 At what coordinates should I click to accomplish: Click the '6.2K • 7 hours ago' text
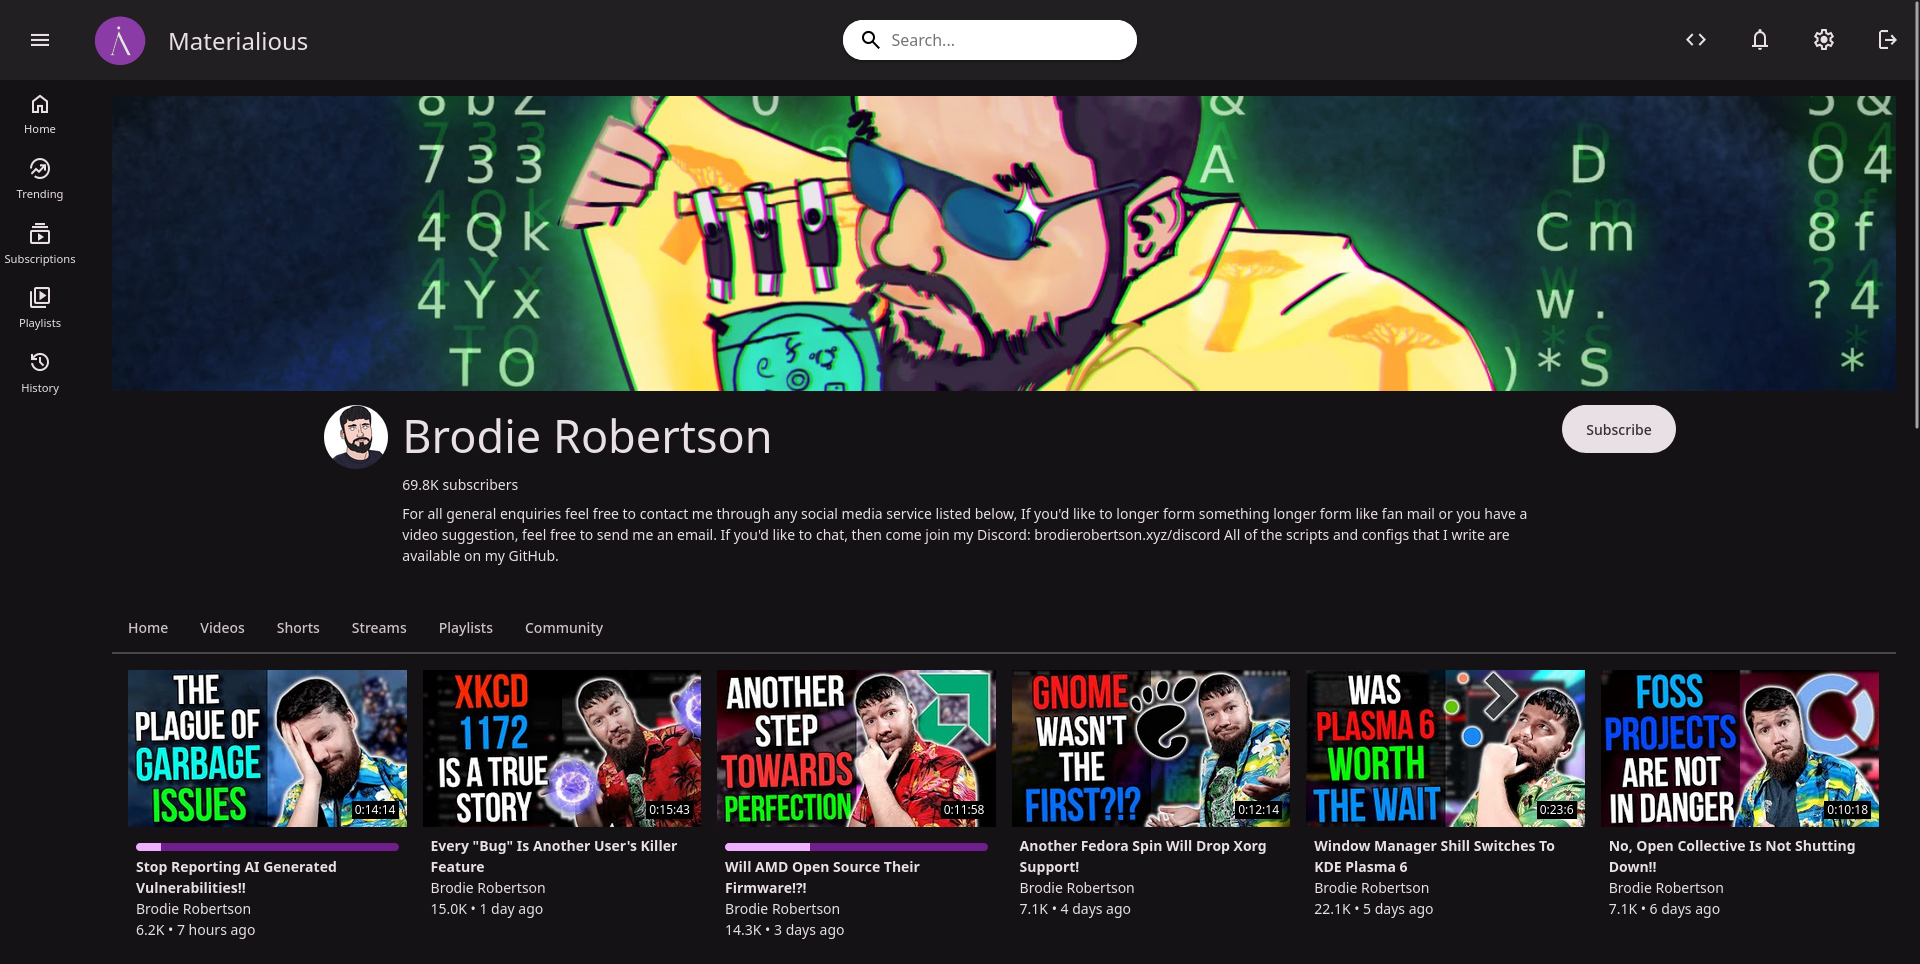(195, 930)
